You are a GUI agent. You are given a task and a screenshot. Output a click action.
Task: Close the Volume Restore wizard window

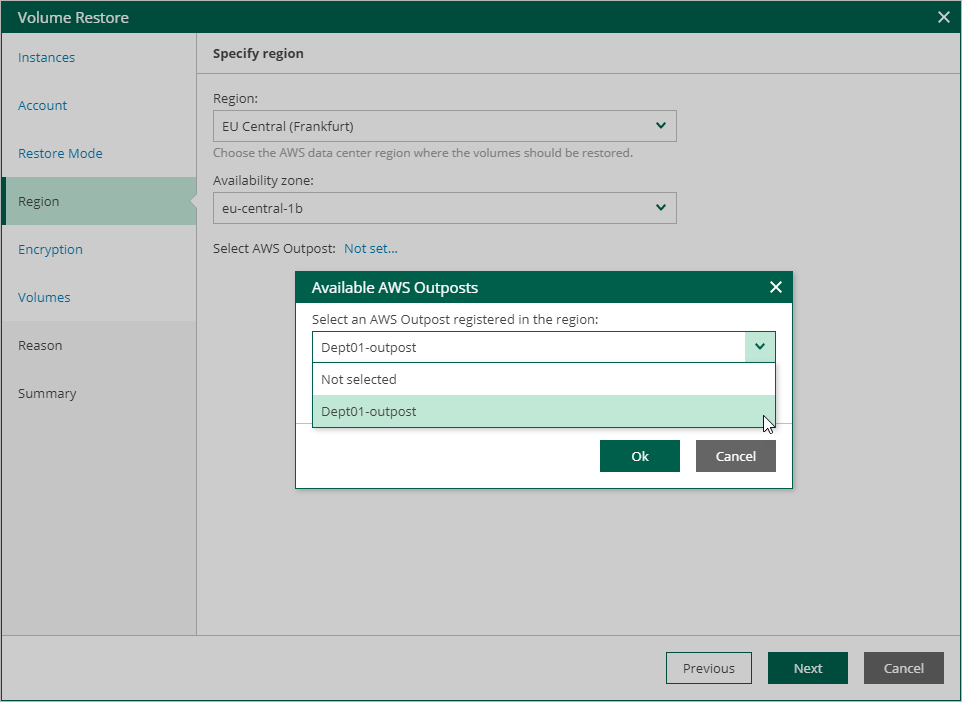coord(944,17)
